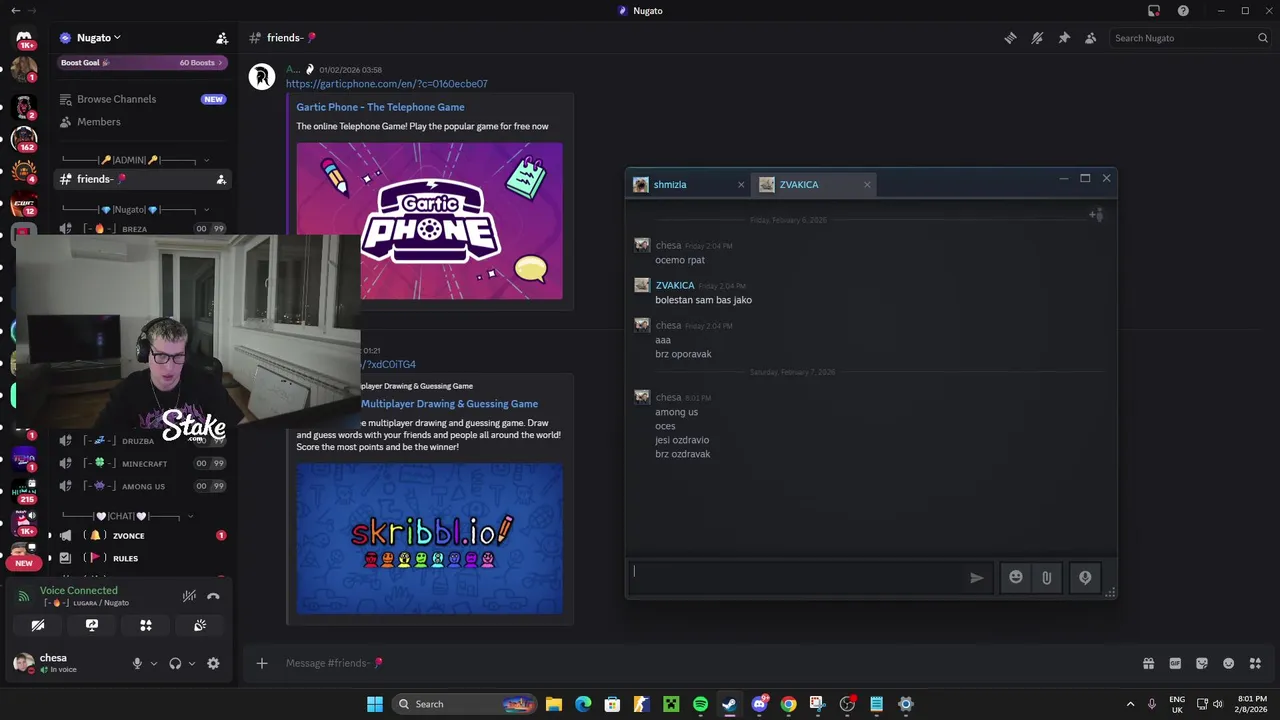This screenshot has height=720, width=1280.
Task: Toggle noise suppression in voice panel
Action: (x=188, y=596)
